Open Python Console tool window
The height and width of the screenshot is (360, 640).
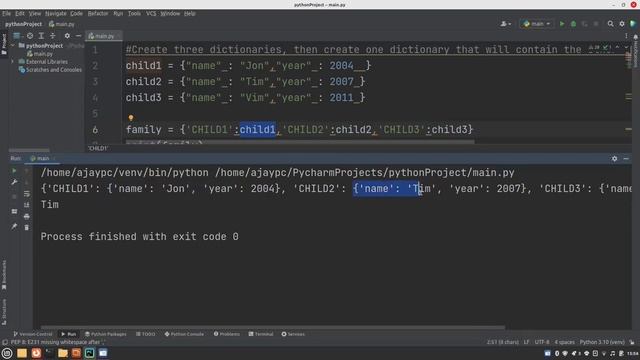[x=184, y=334]
